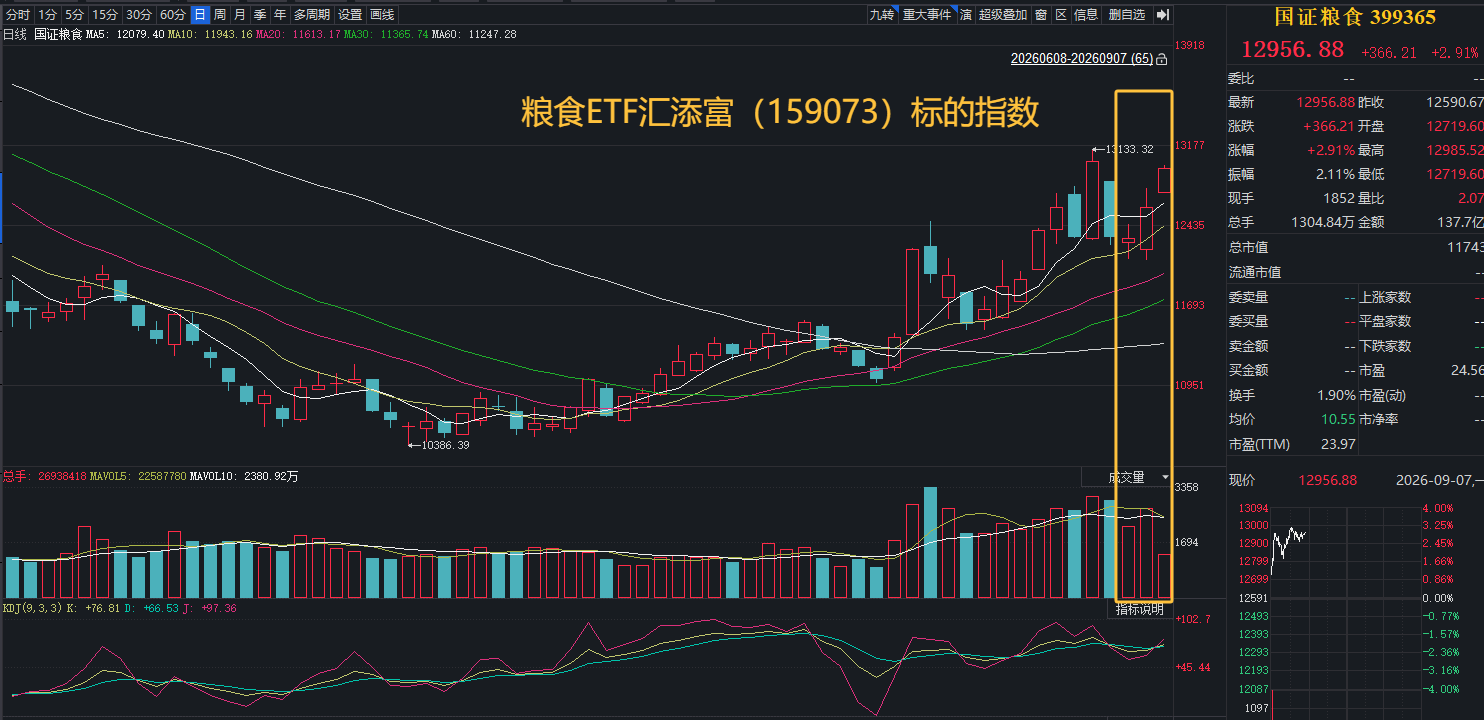Switch to the 周 weekly chart

[219, 15]
